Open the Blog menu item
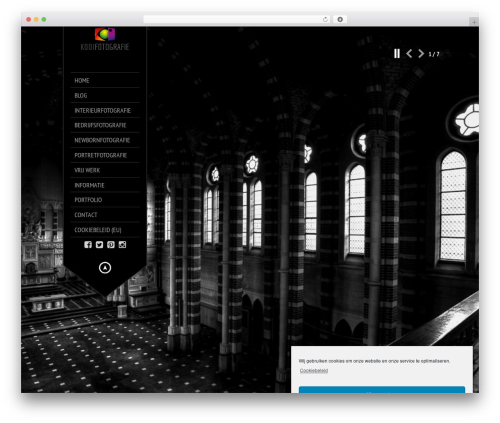The height and width of the screenshot is (423, 500). 105,95
